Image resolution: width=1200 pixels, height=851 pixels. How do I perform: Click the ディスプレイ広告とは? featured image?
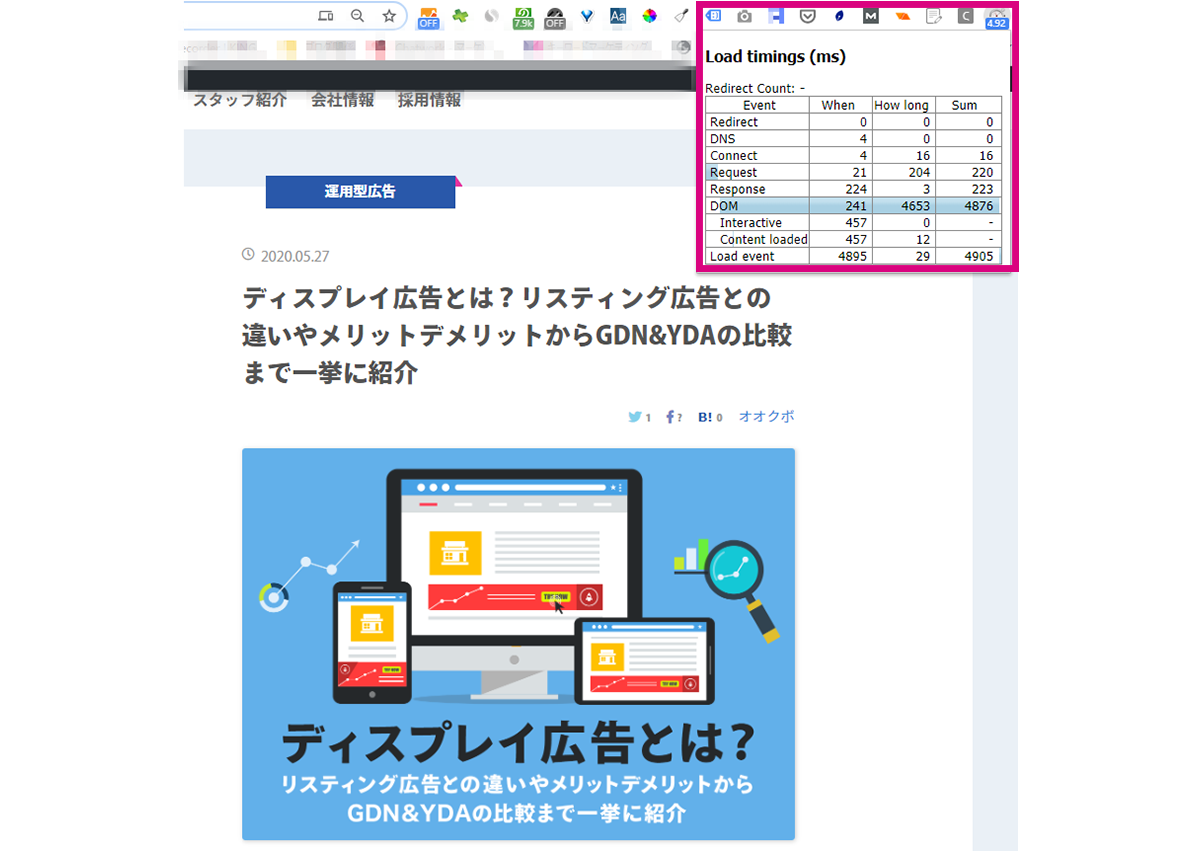click(518, 644)
